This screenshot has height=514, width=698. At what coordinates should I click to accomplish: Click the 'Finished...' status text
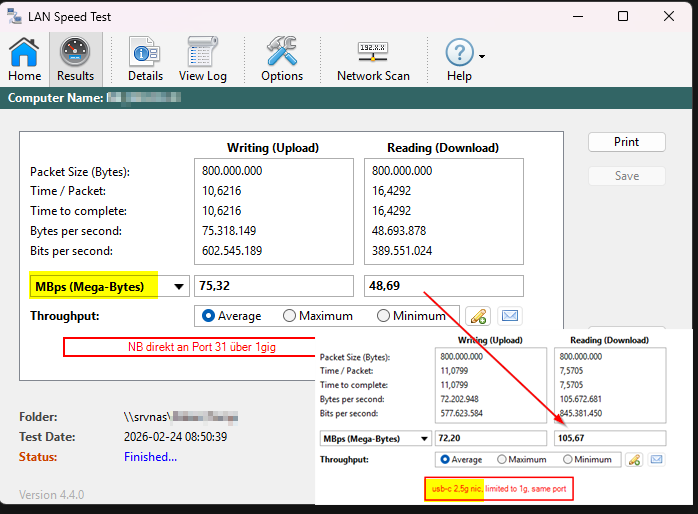coord(150,457)
